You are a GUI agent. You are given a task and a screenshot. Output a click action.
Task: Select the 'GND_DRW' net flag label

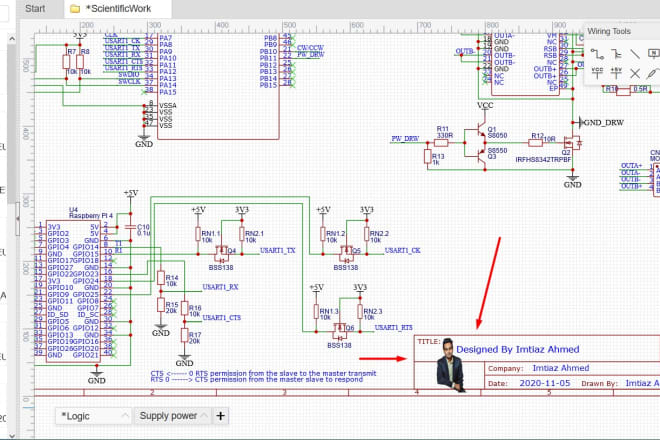click(604, 123)
